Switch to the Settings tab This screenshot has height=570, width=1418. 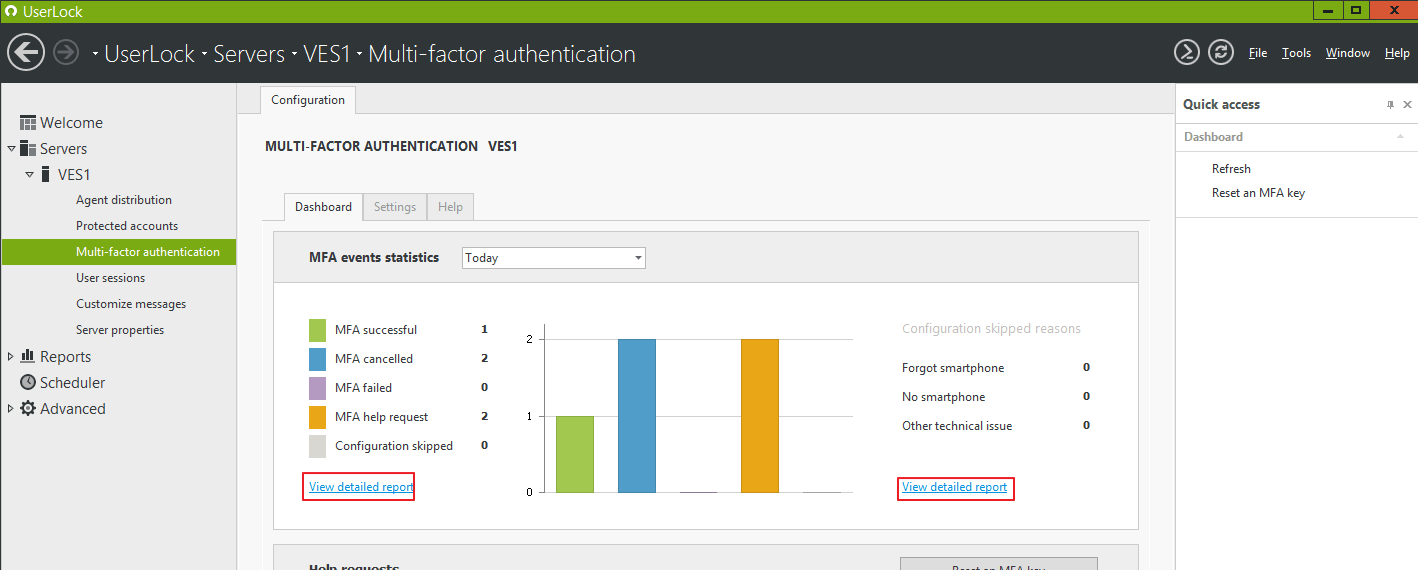395,207
